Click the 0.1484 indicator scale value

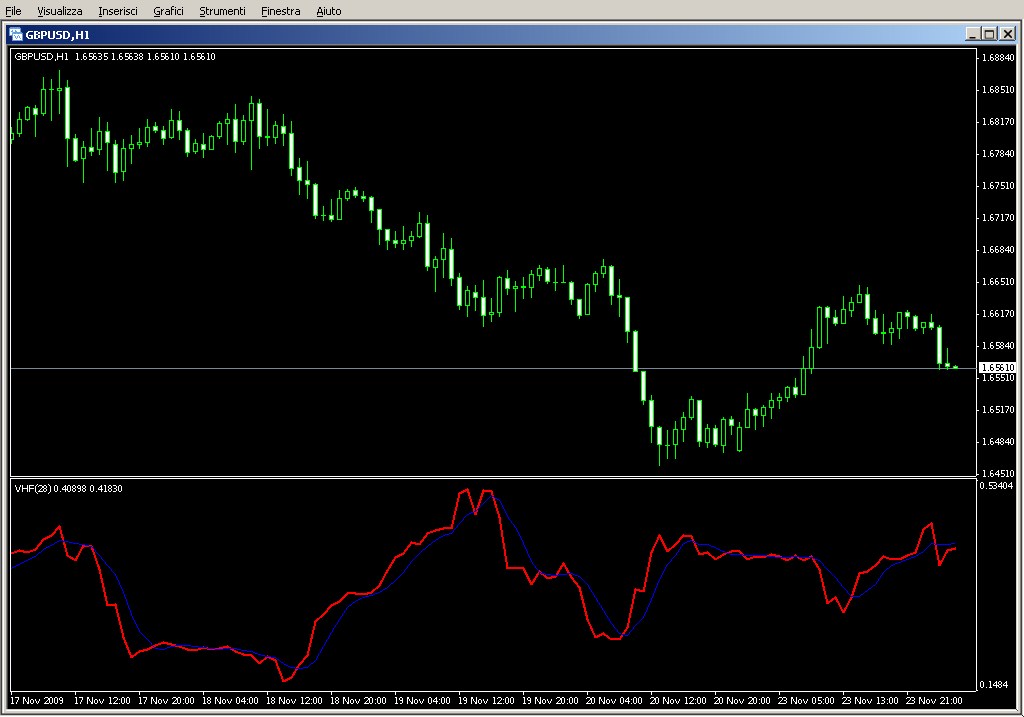click(993, 684)
